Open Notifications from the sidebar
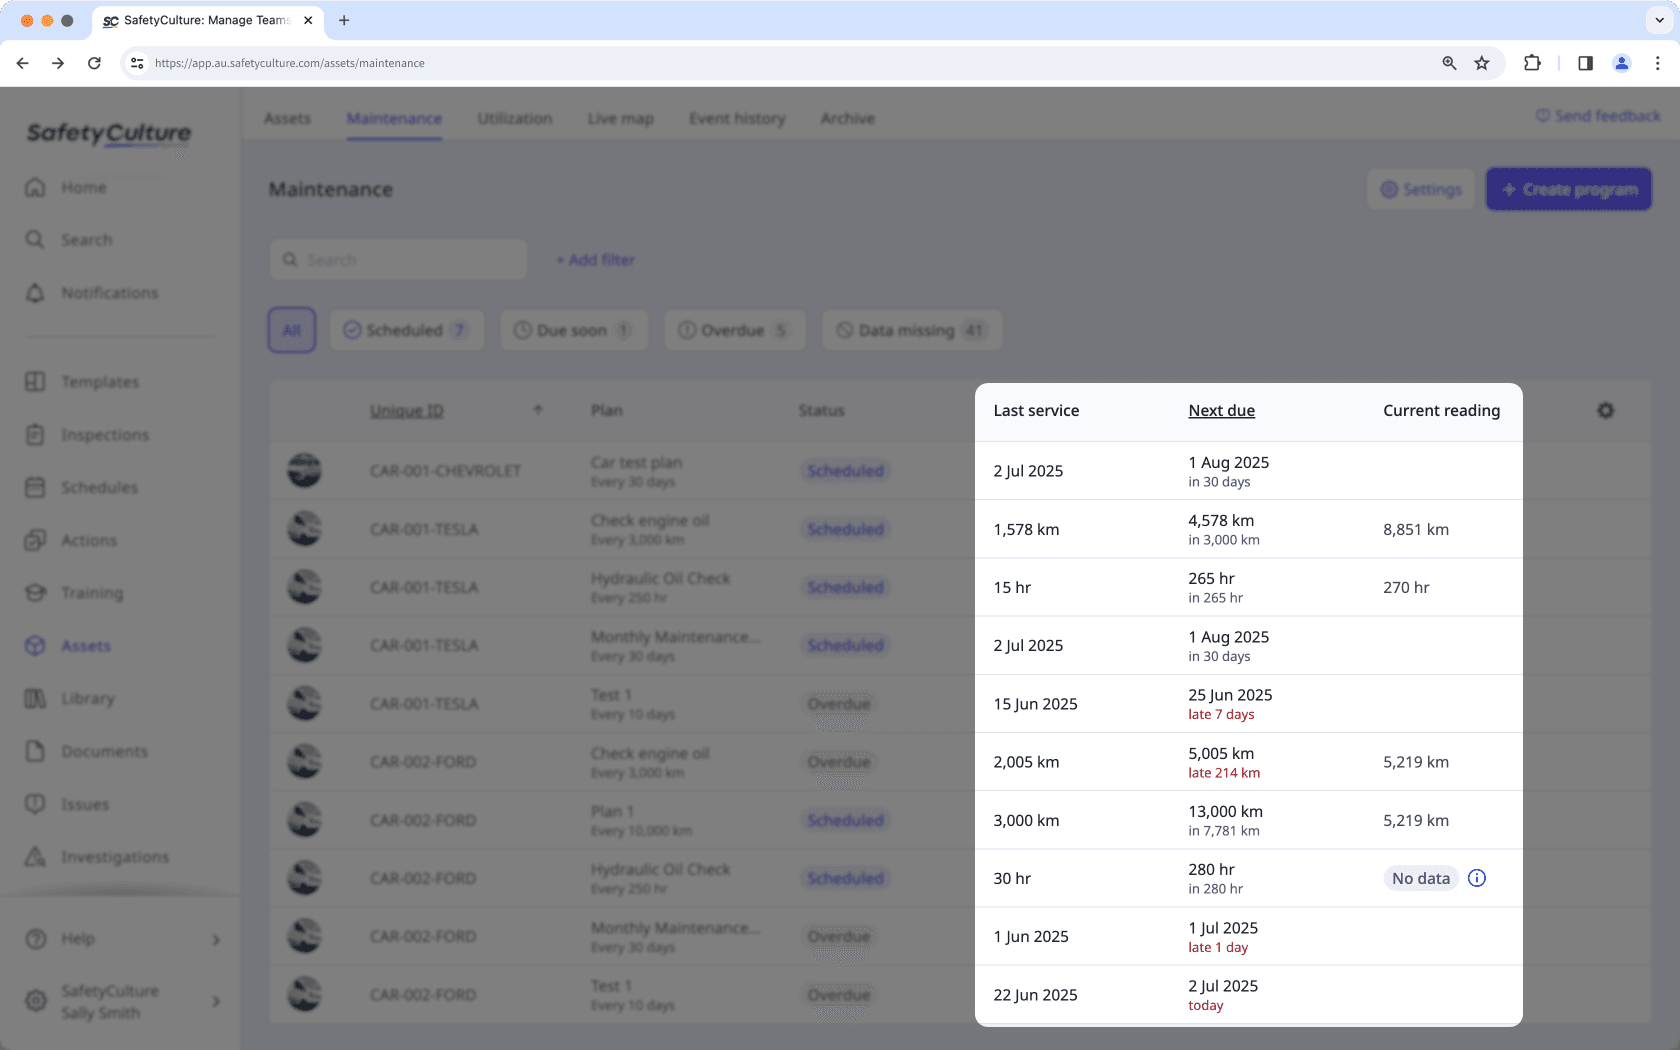This screenshot has width=1680, height=1050. click(x=109, y=292)
